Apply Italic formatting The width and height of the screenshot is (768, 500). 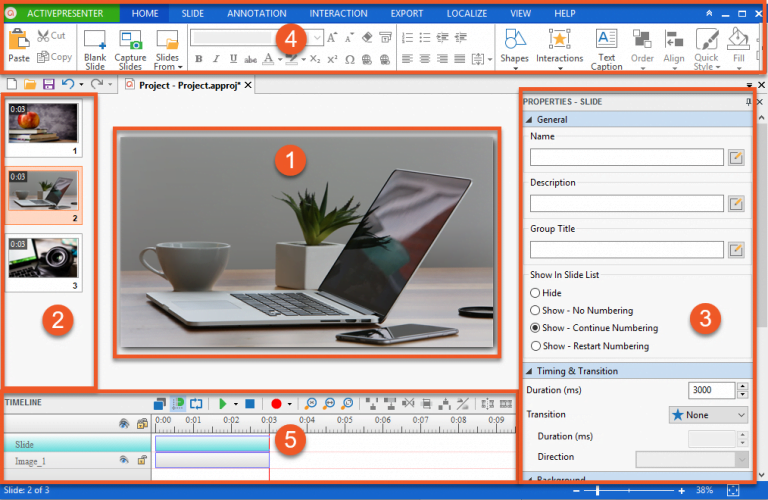pos(216,59)
